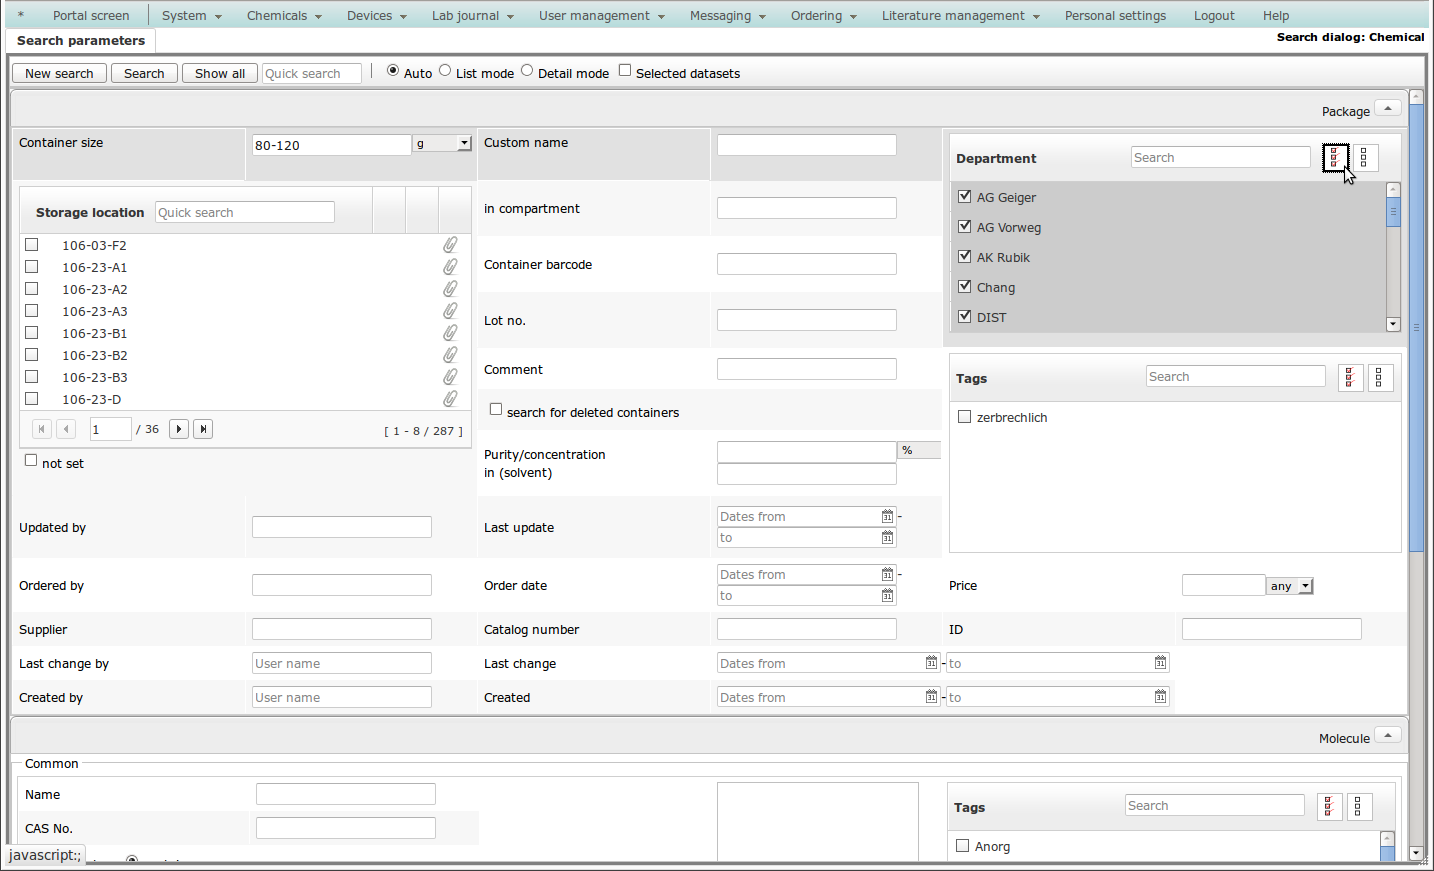Uncheck the AG Geiger department
1434x871 pixels.
pyautogui.click(x=965, y=197)
